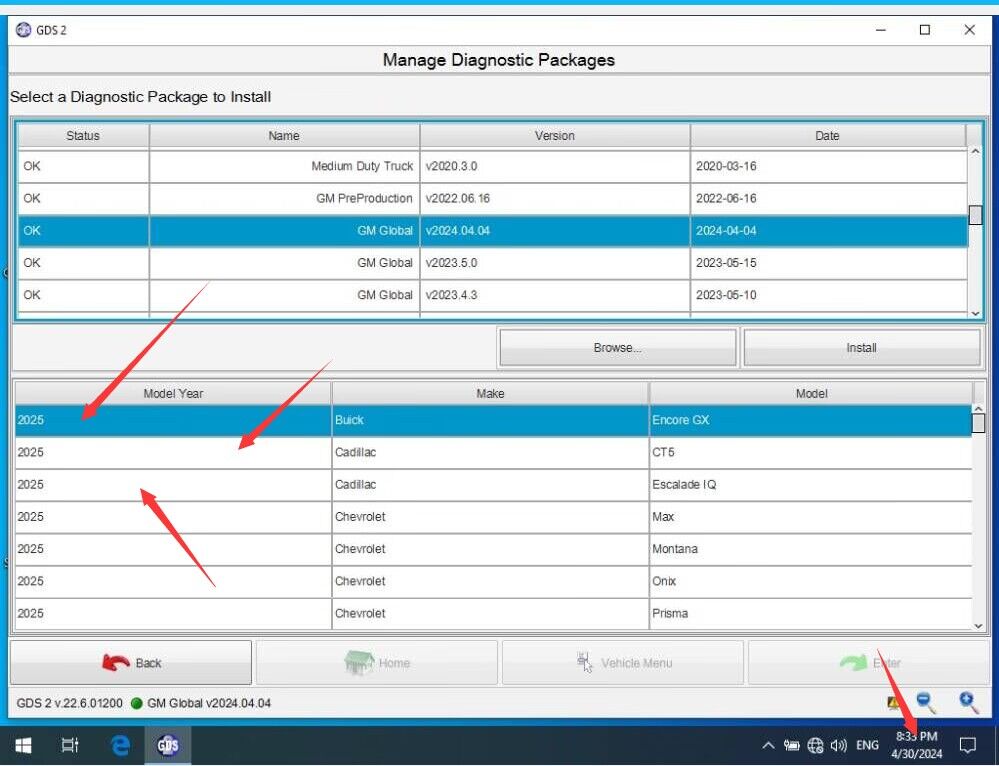Open the Windows Start menu

tap(24, 745)
